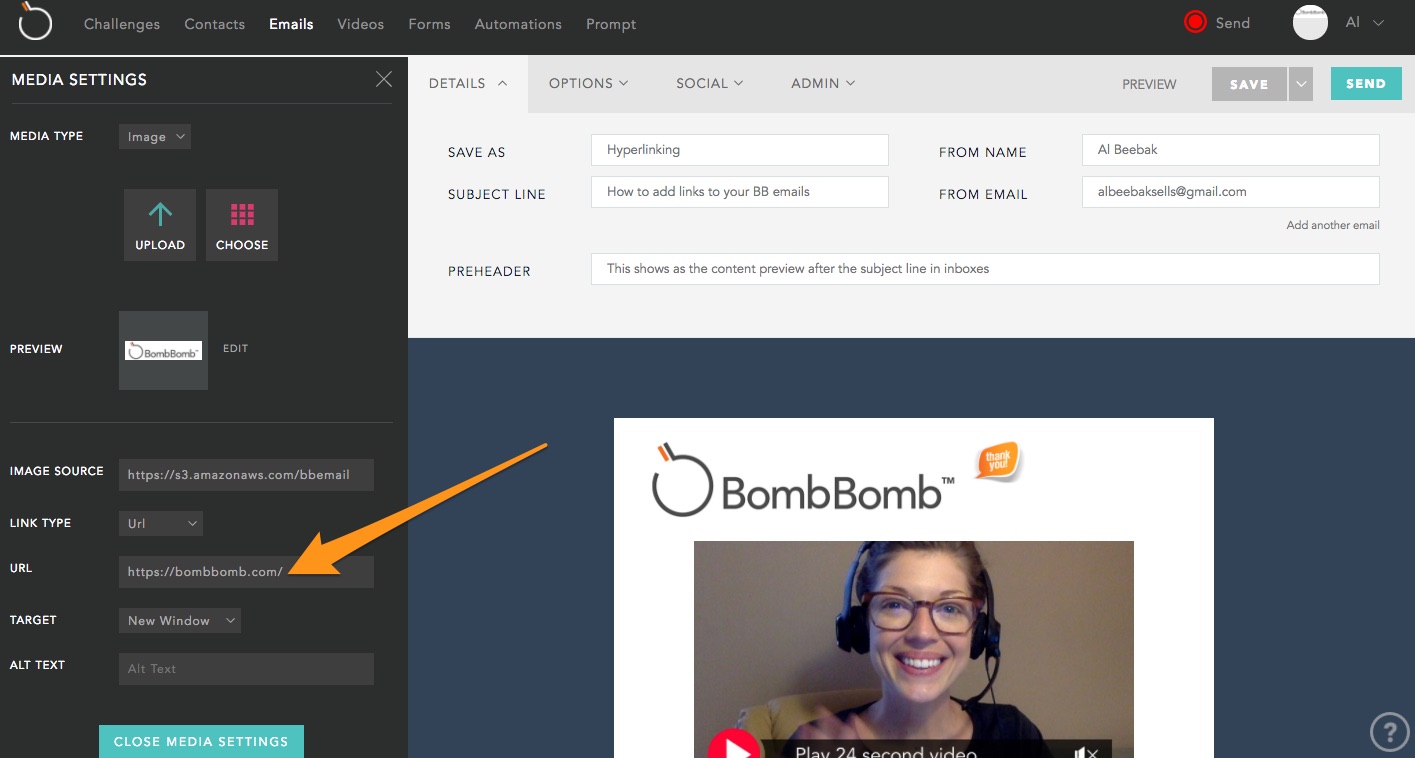
Task: Click the BombBomb logo image in email
Action: (x=803, y=479)
